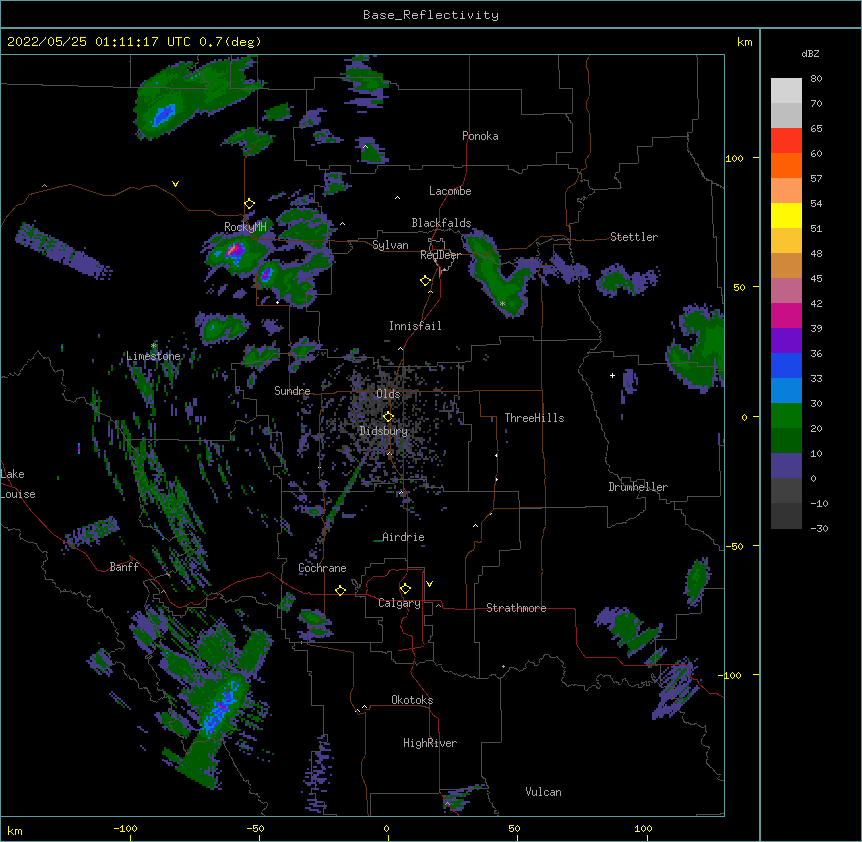Click the Olds town label
This screenshot has height=842, width=862.
pos(388,394)
